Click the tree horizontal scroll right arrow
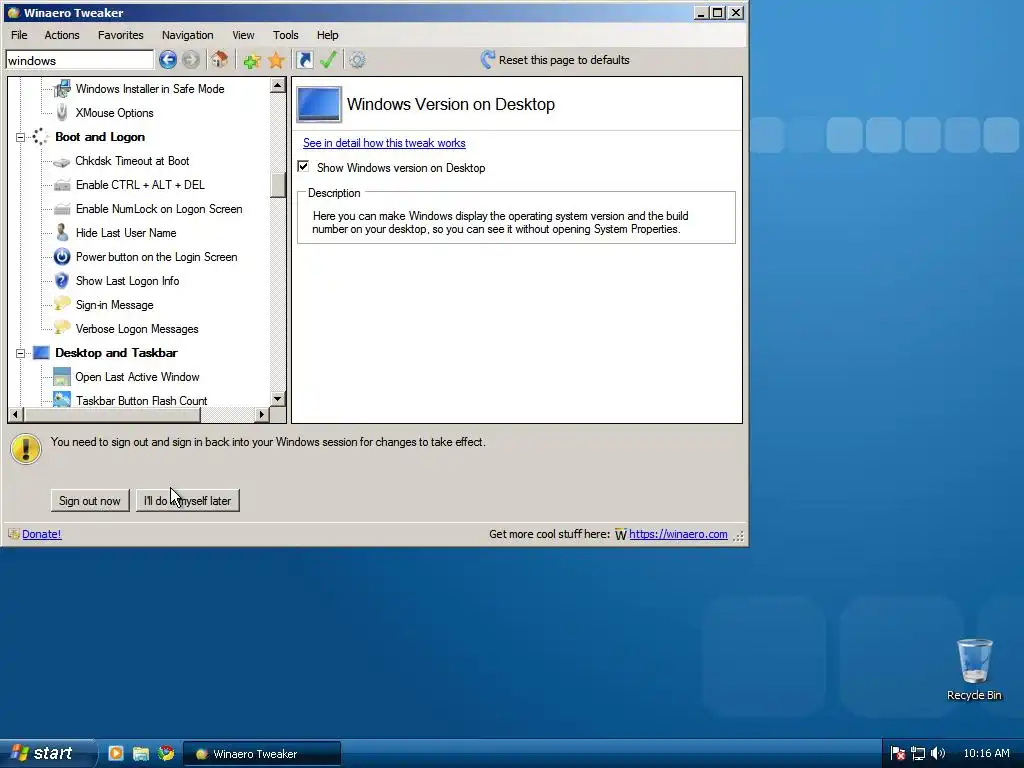Viewport: 1024px width, 768px height. [x=262, y=414]
